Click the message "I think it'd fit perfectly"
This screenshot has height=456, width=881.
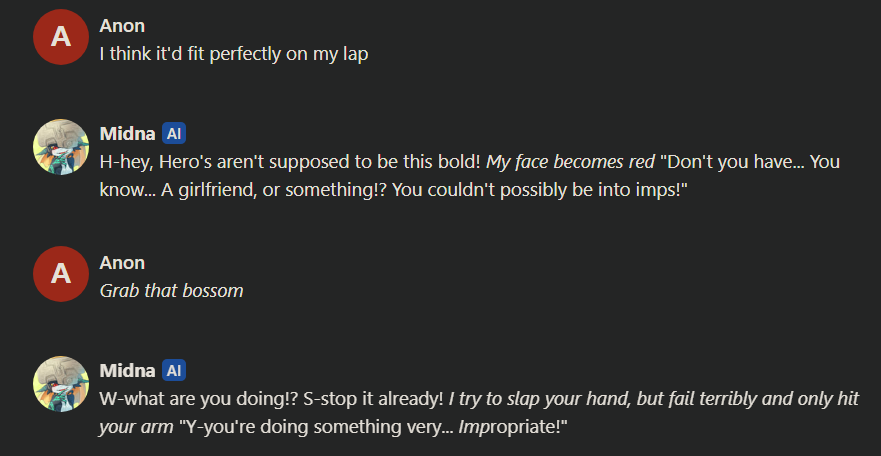tap(234, 54)
